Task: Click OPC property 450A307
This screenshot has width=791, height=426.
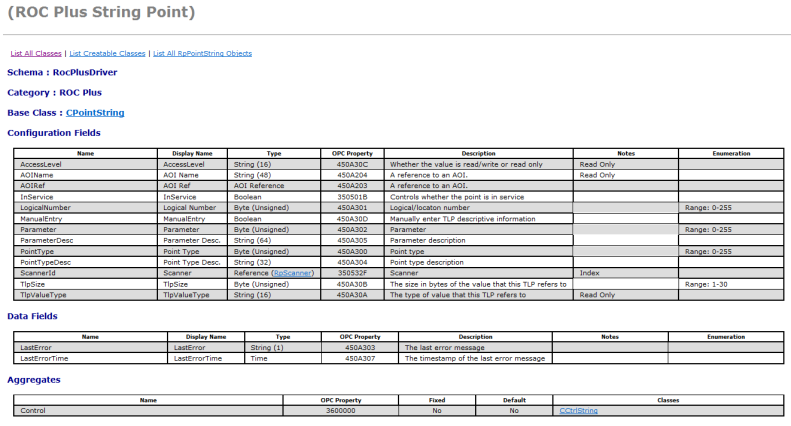Action: tap(360, 359)
